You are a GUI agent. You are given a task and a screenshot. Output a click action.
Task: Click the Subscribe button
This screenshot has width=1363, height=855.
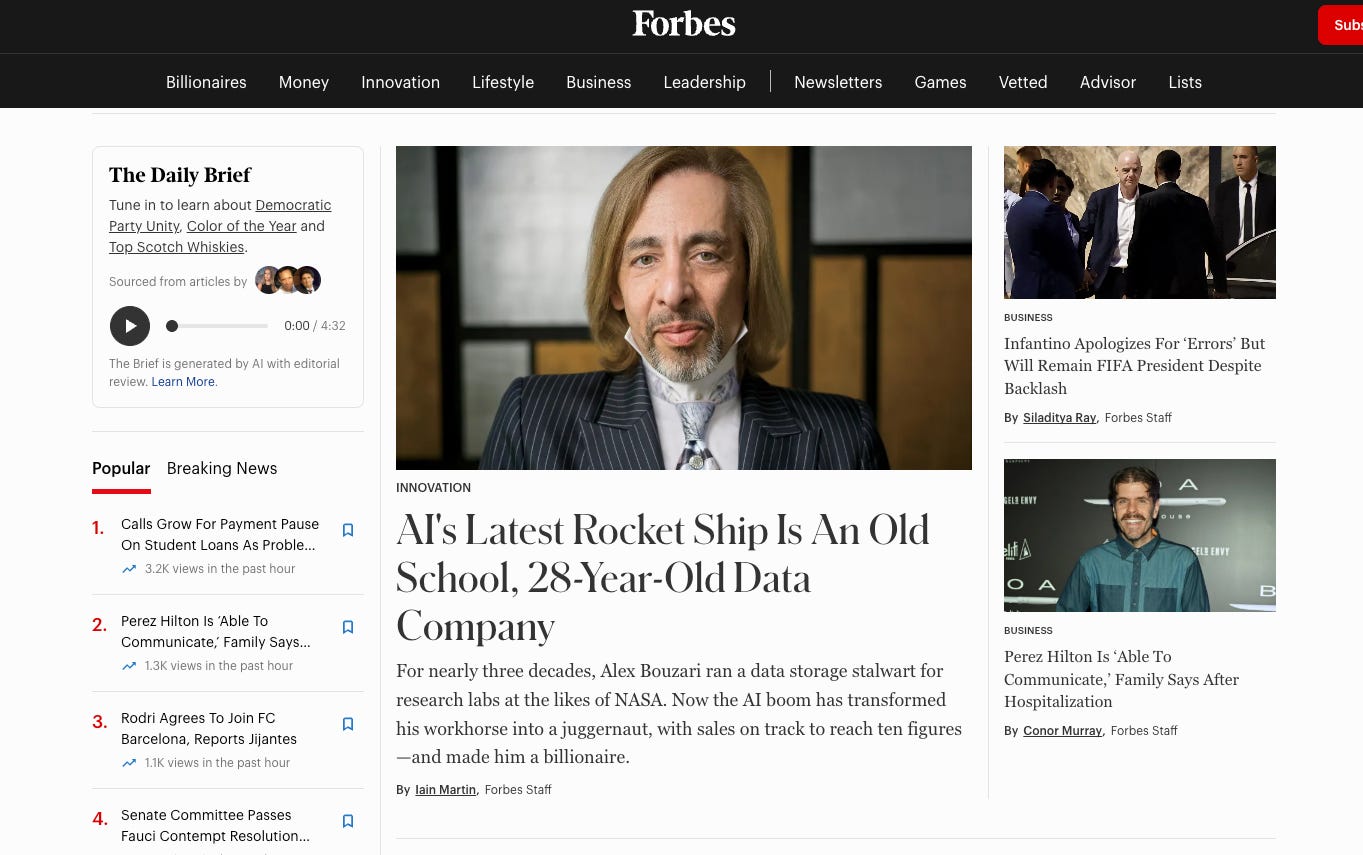tap(1342, 25)
